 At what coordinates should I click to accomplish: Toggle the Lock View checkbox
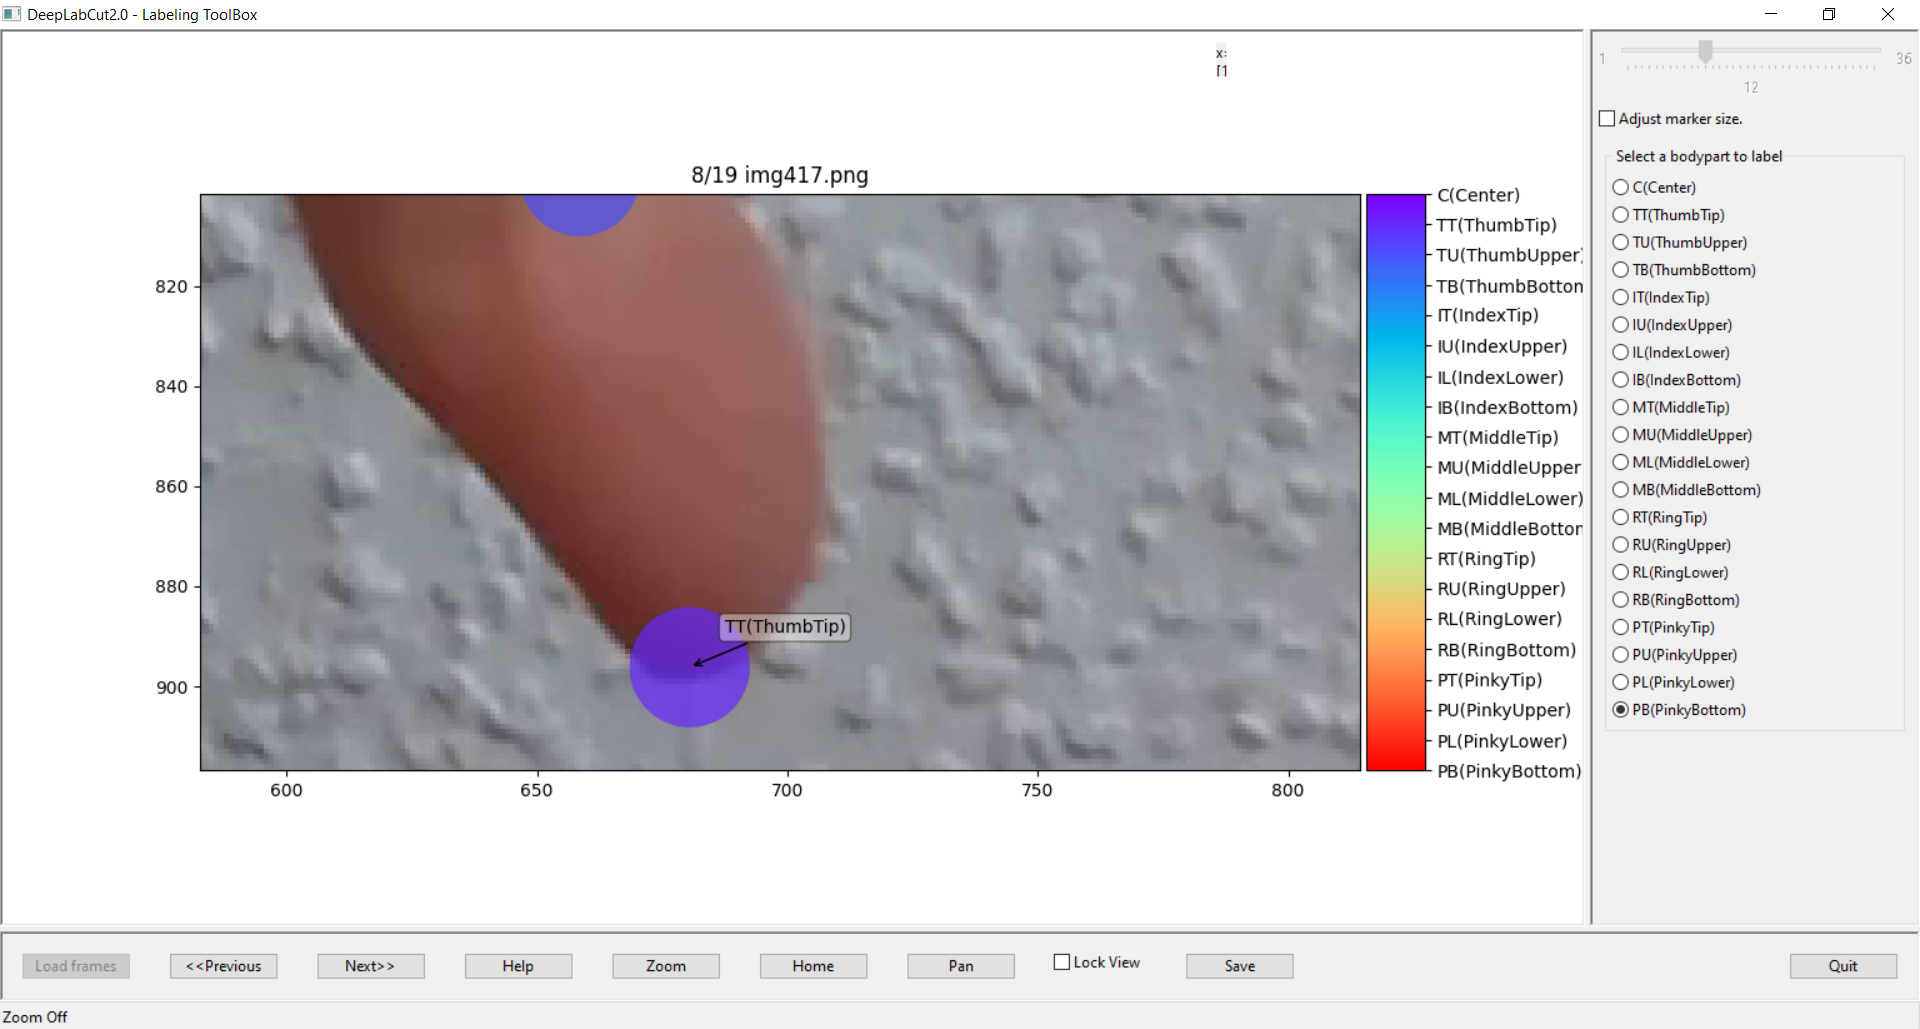1062,962
